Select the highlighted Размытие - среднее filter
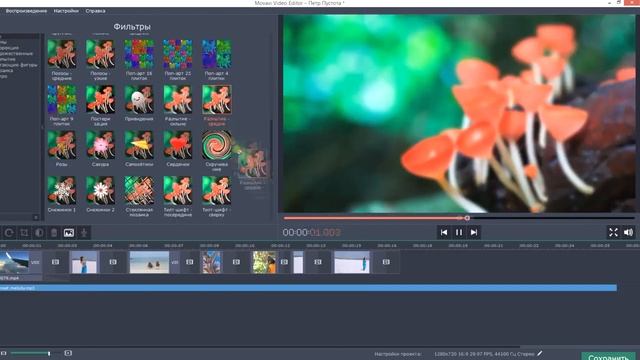This screenshot has height=360, width=640. [x=217, y=100]
